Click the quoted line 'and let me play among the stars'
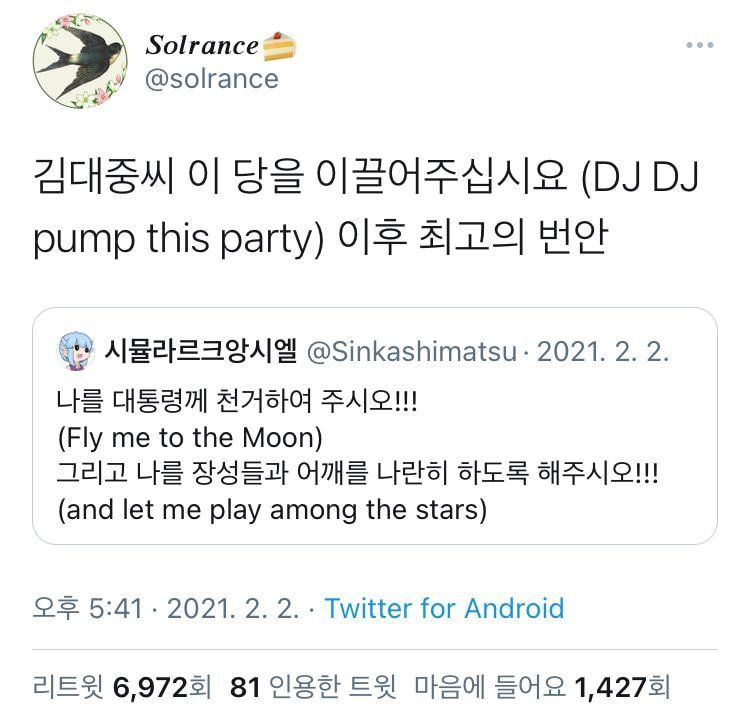The image size is (750, 712). (272, 509)
